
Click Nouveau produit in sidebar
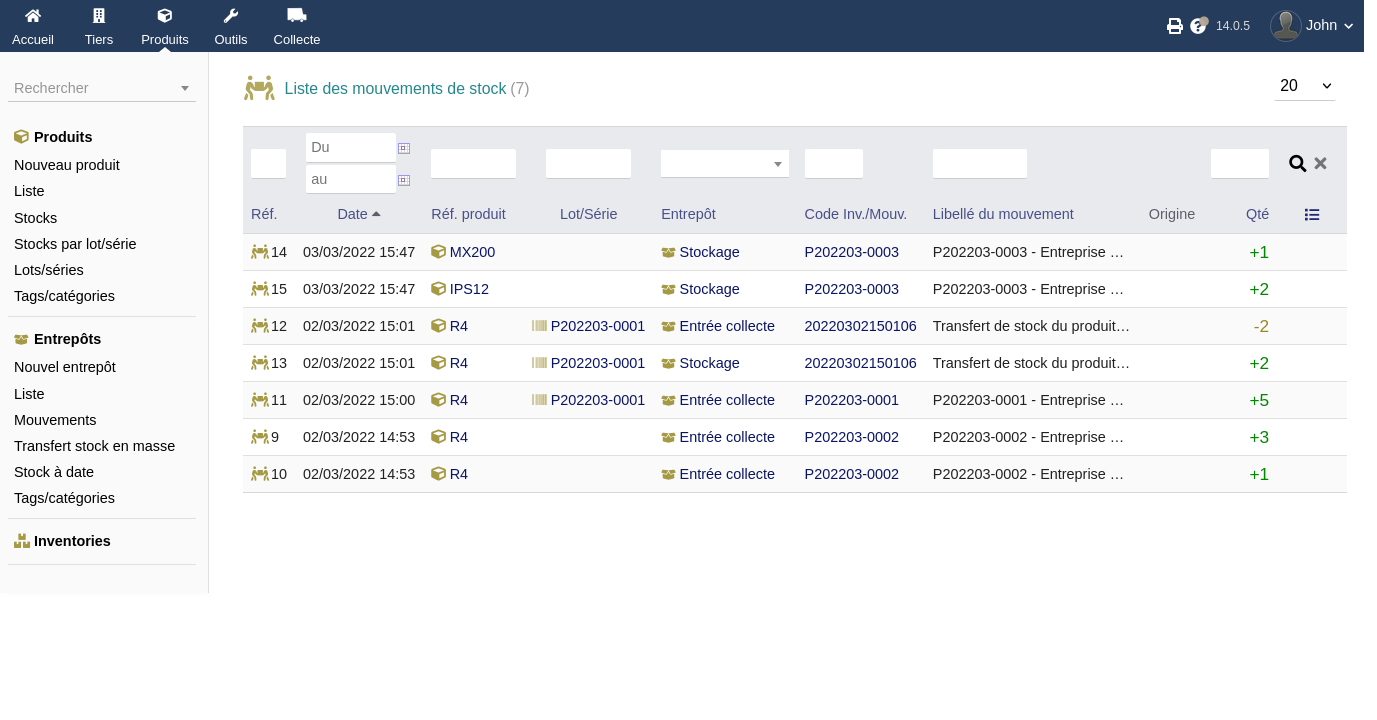(x=67, y=165)
